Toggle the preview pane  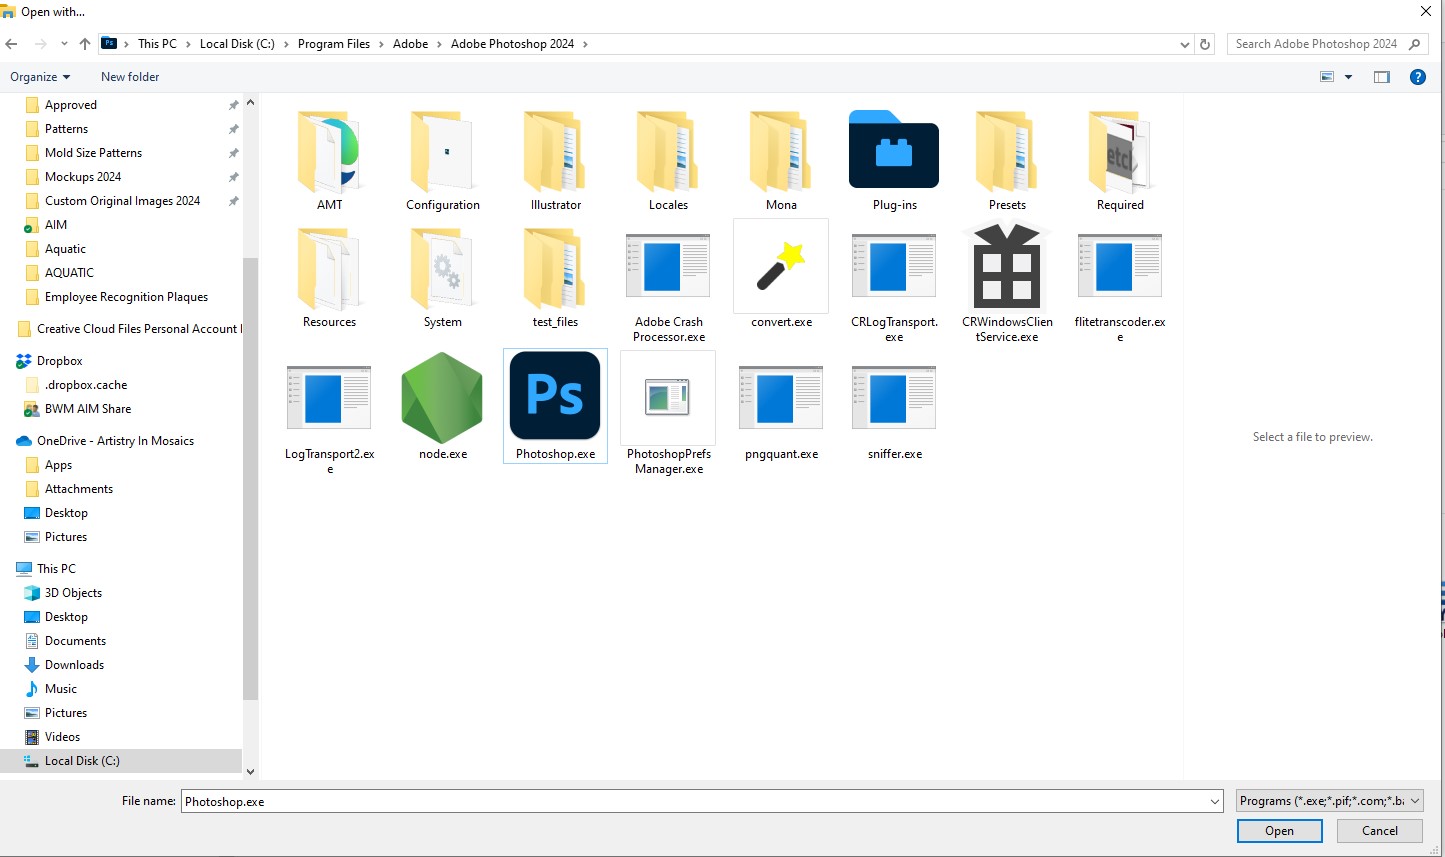pyautogui.click(x=1381, y=77)
